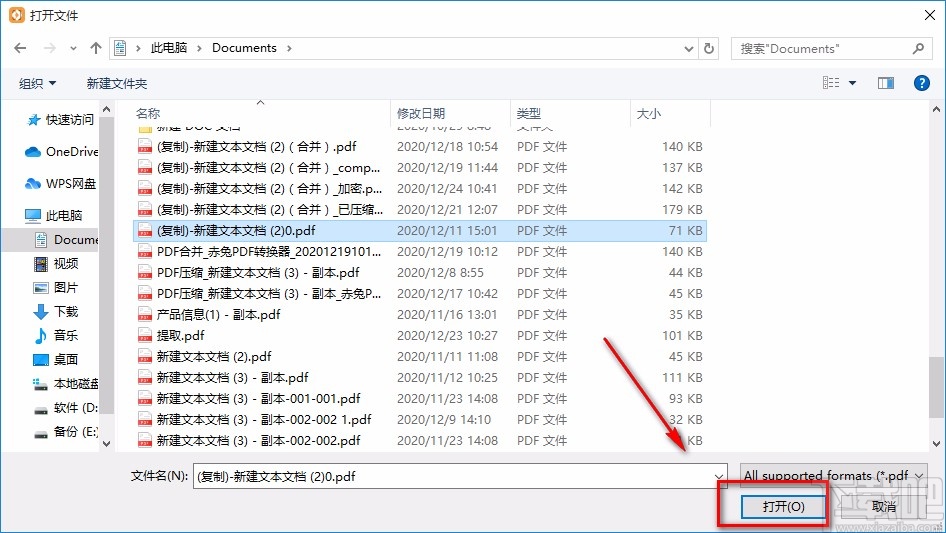Create a folder with 新建文件夹
The width and height of the screenshot is (946, 533).
click(x=116, y=83)
